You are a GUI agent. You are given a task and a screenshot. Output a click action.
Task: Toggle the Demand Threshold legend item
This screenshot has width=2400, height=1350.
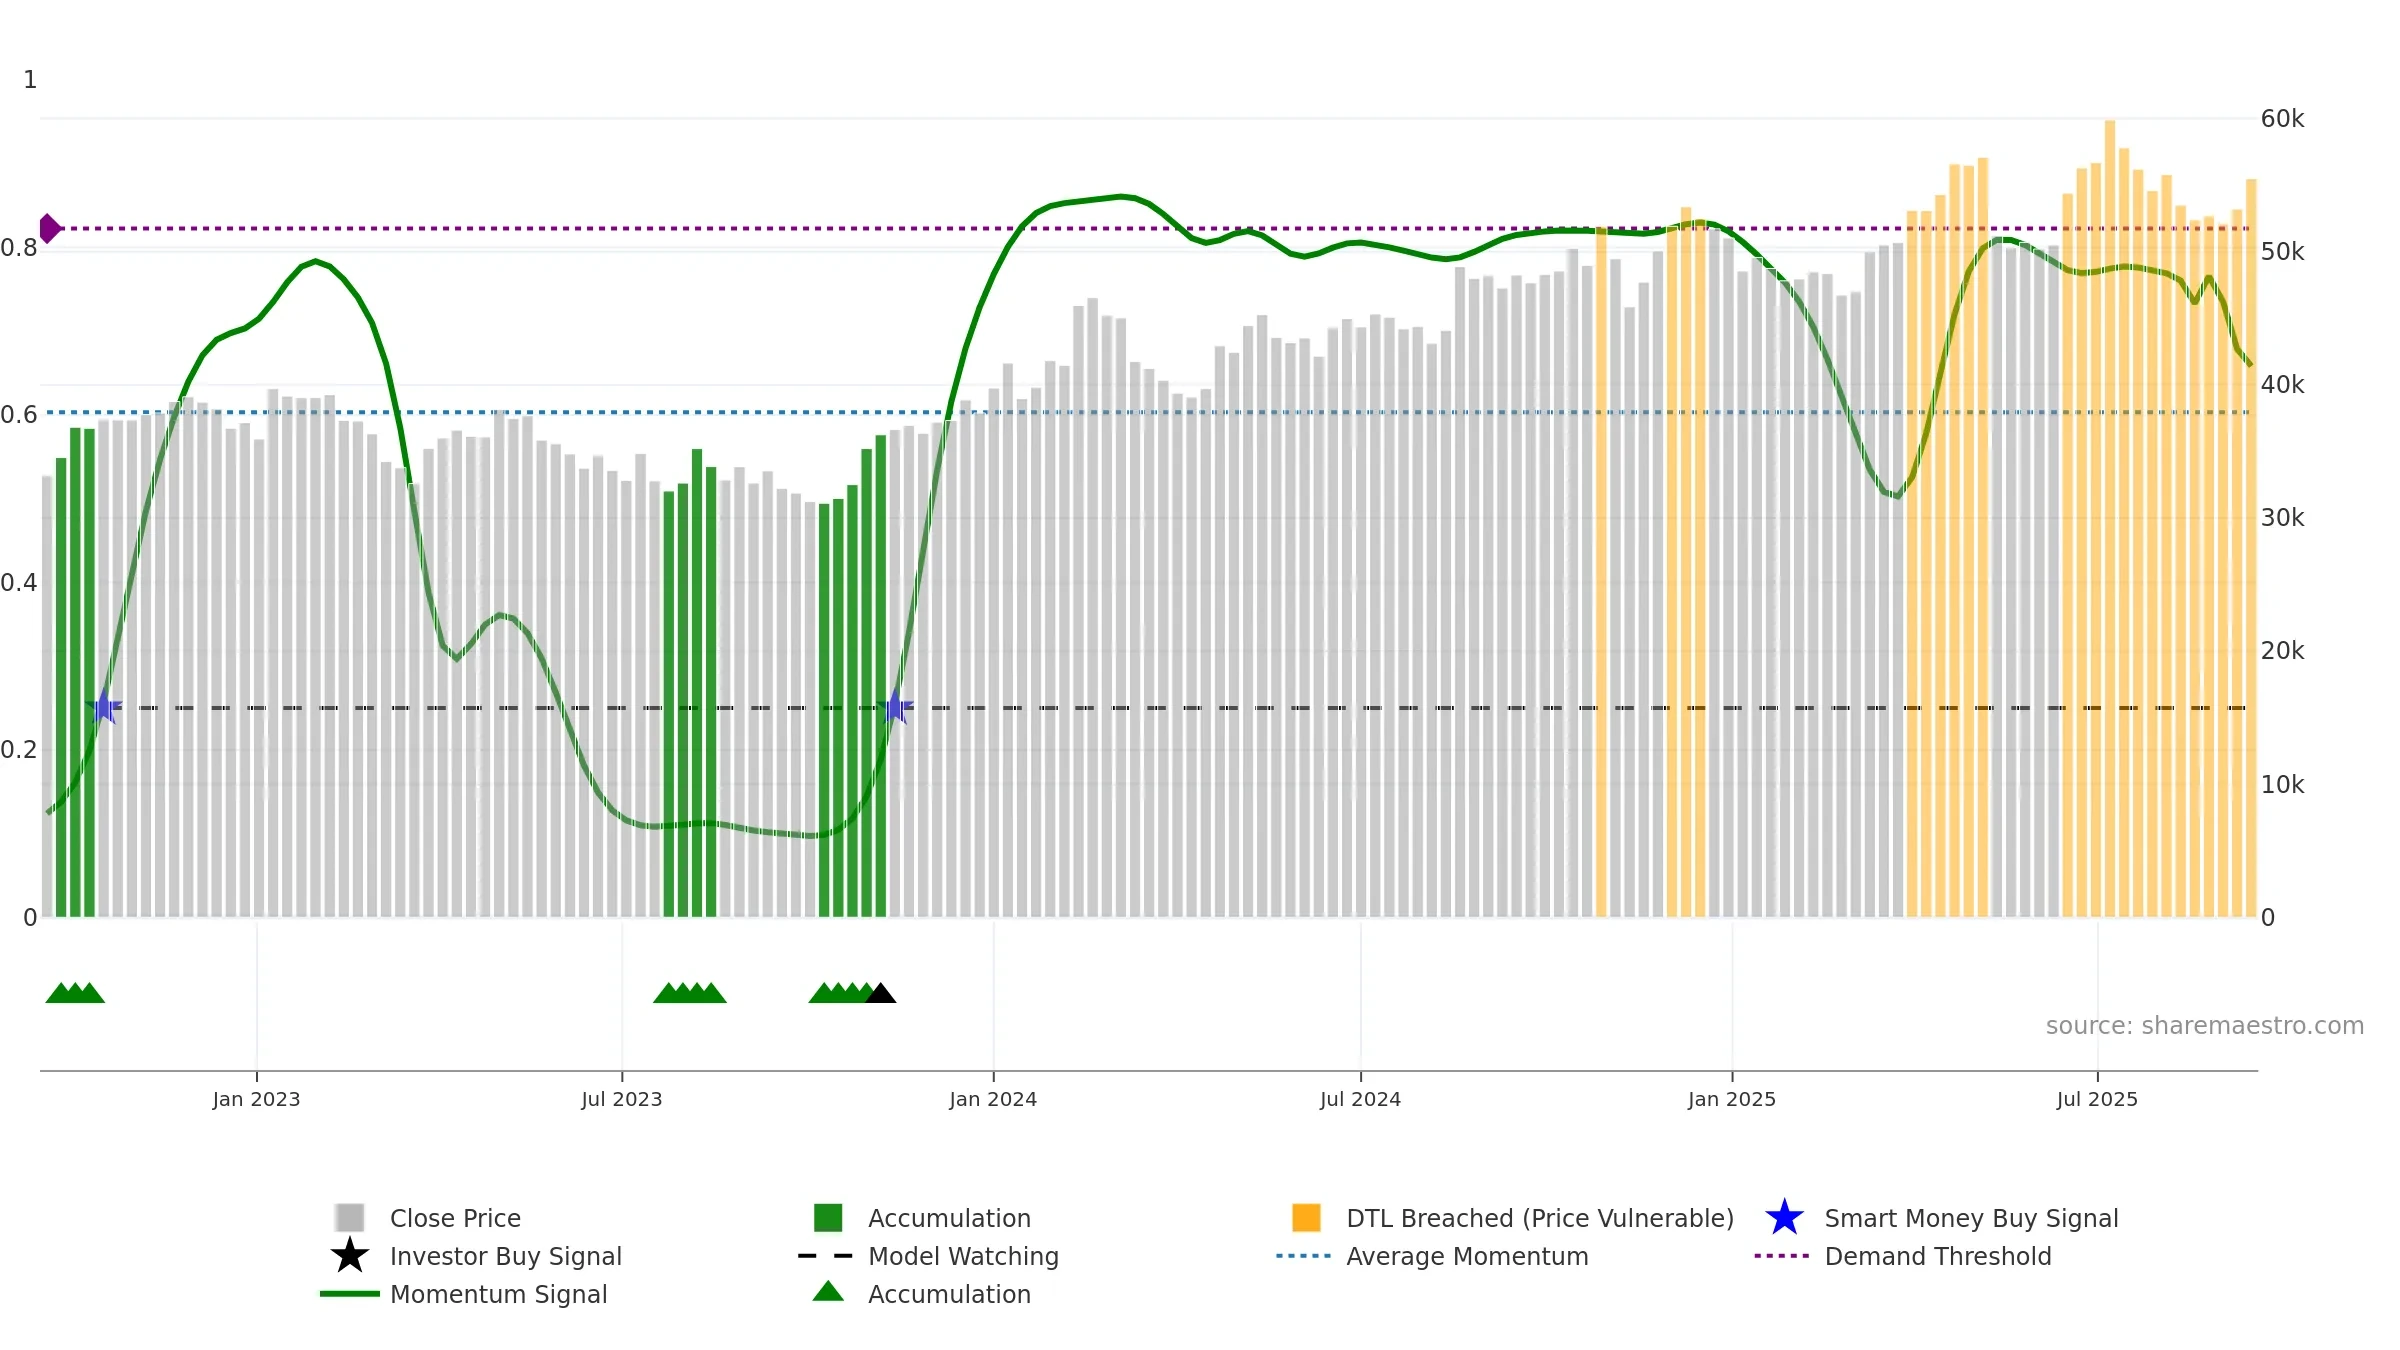coord(1937,1256)
